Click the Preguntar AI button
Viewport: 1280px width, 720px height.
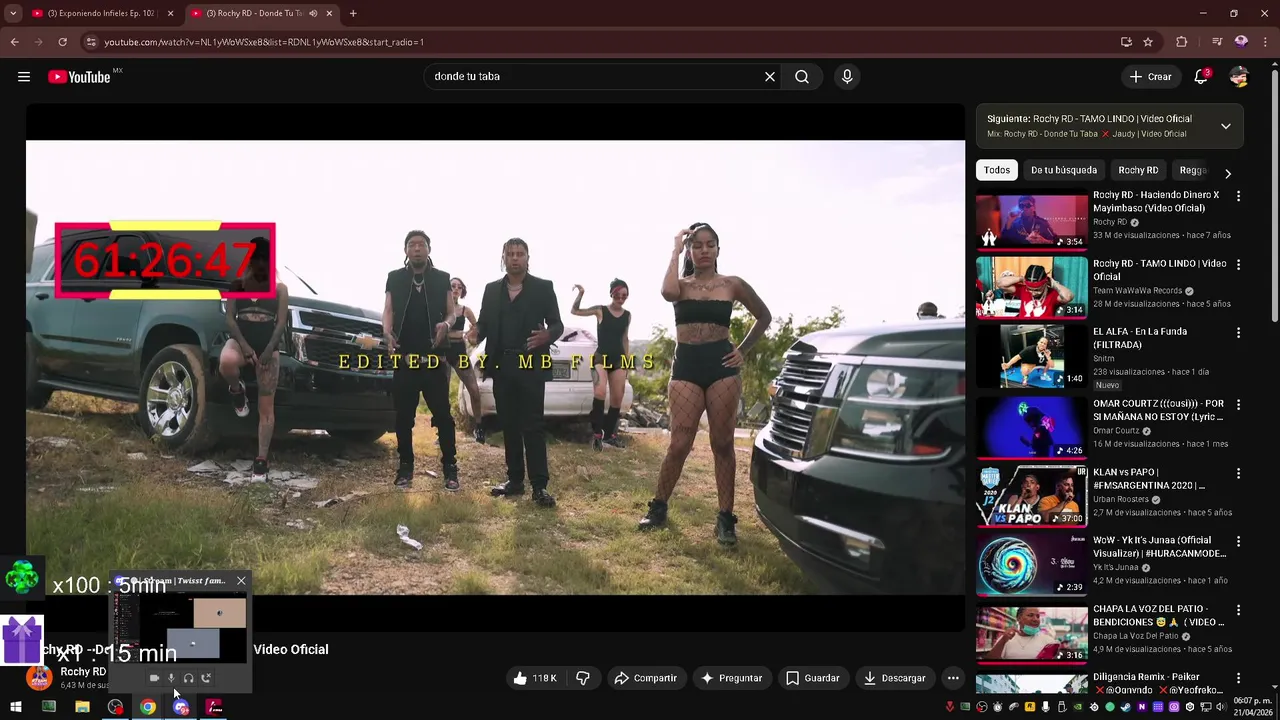tap(731, 678)
